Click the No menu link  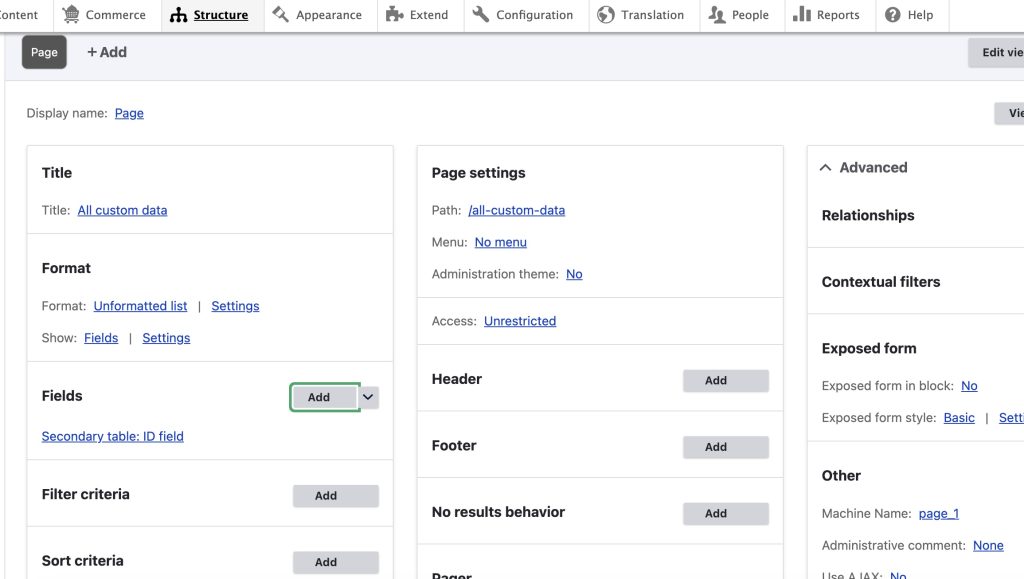coord(501,242)
